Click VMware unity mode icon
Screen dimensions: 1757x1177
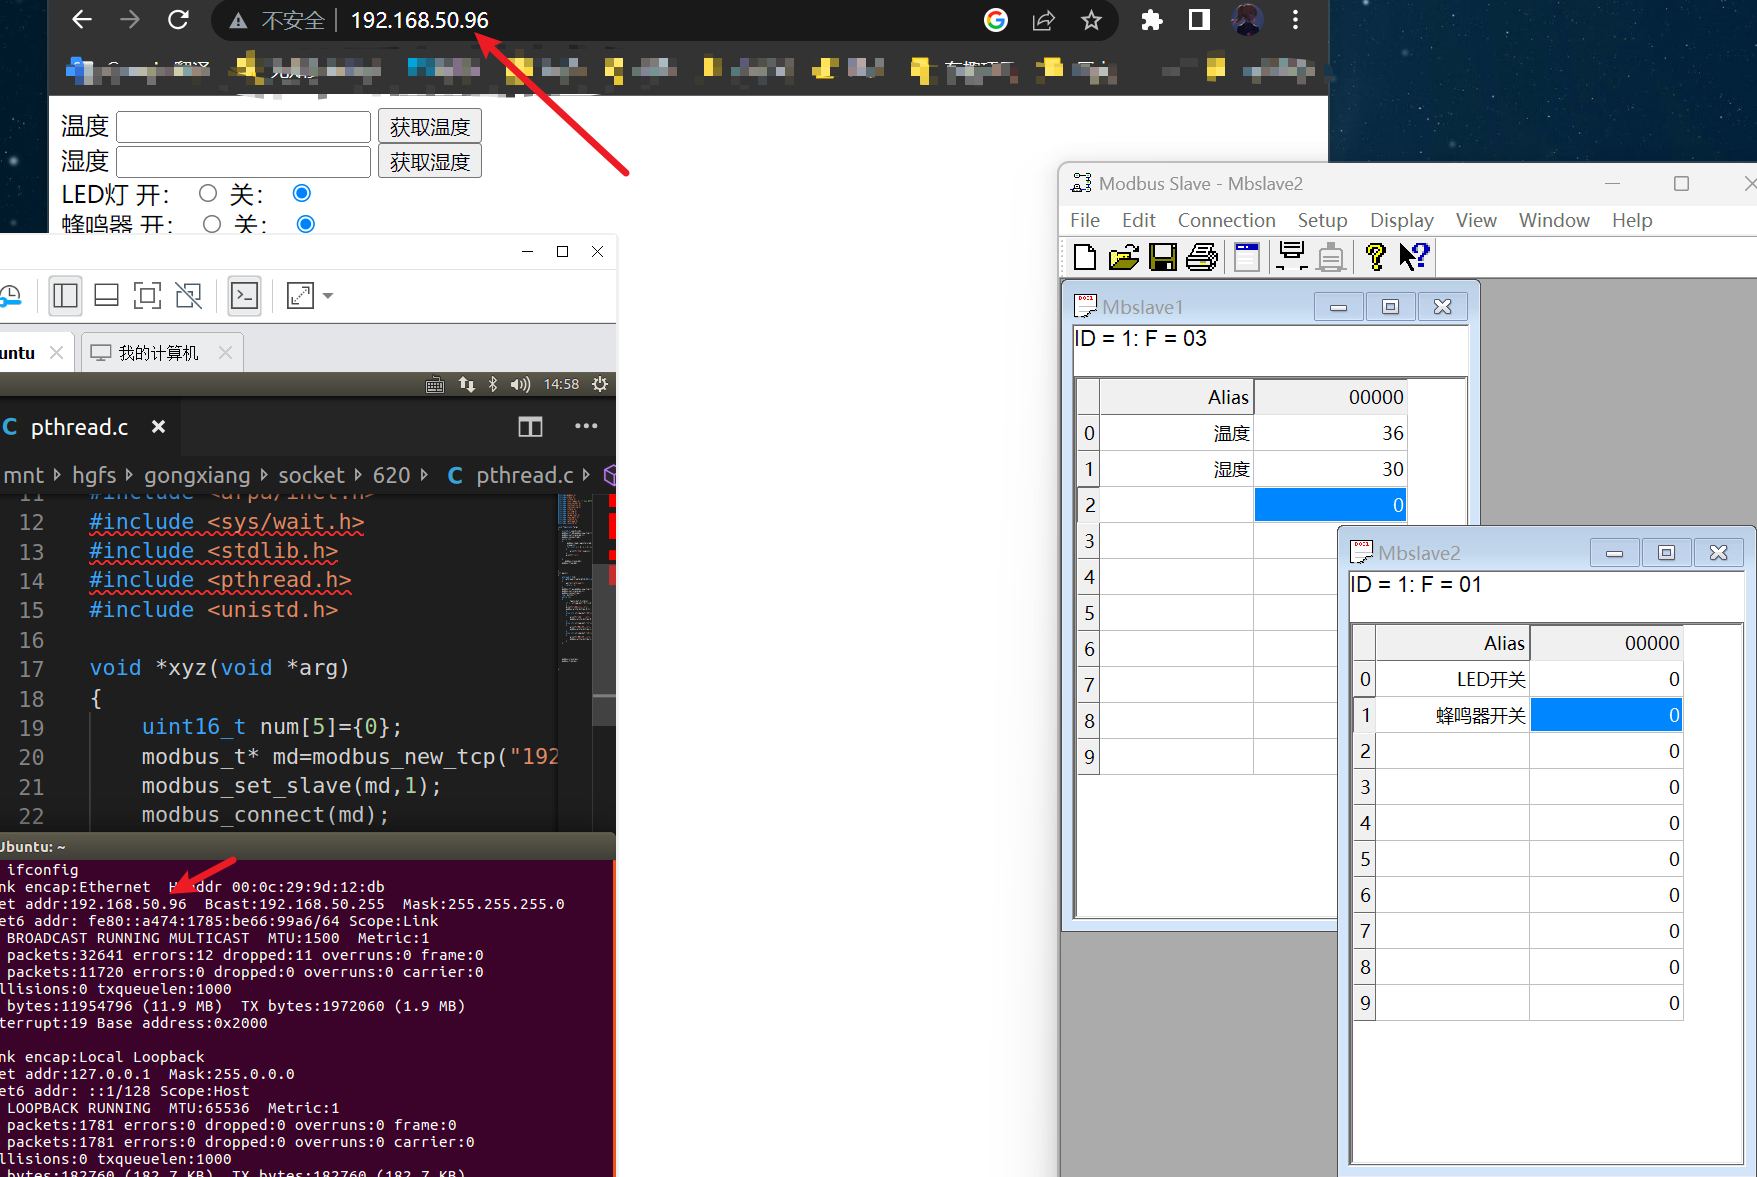click(x=188, y=295)
